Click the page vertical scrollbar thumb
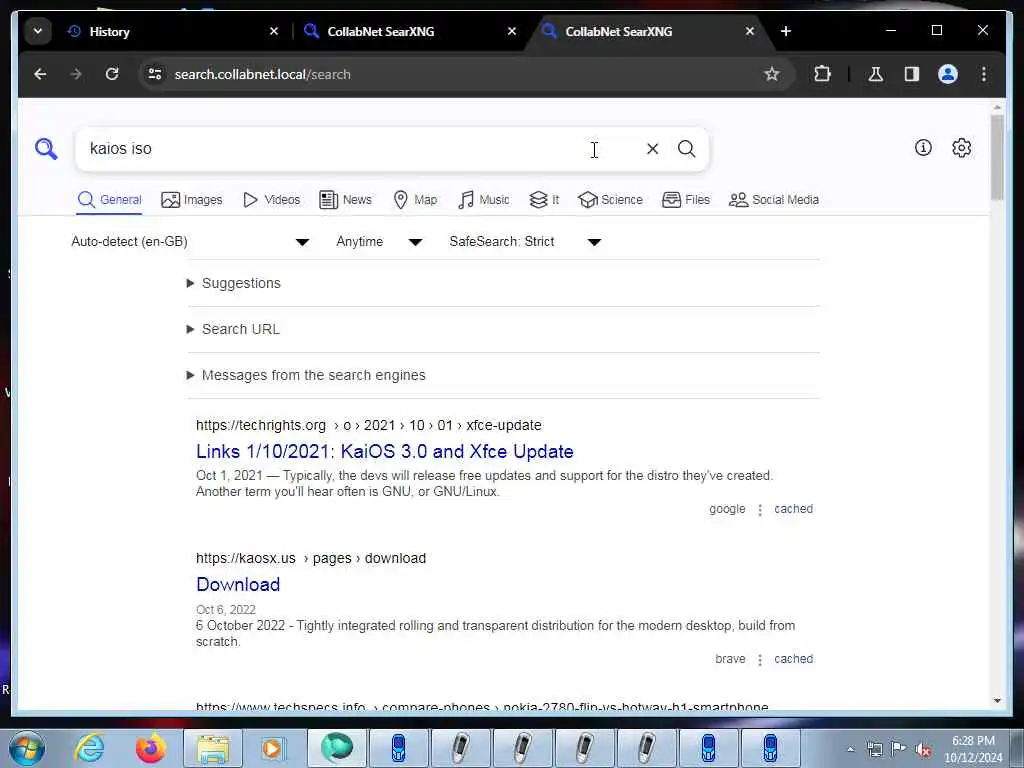The height and width of the screenshot is (768, 1024). 997,157
